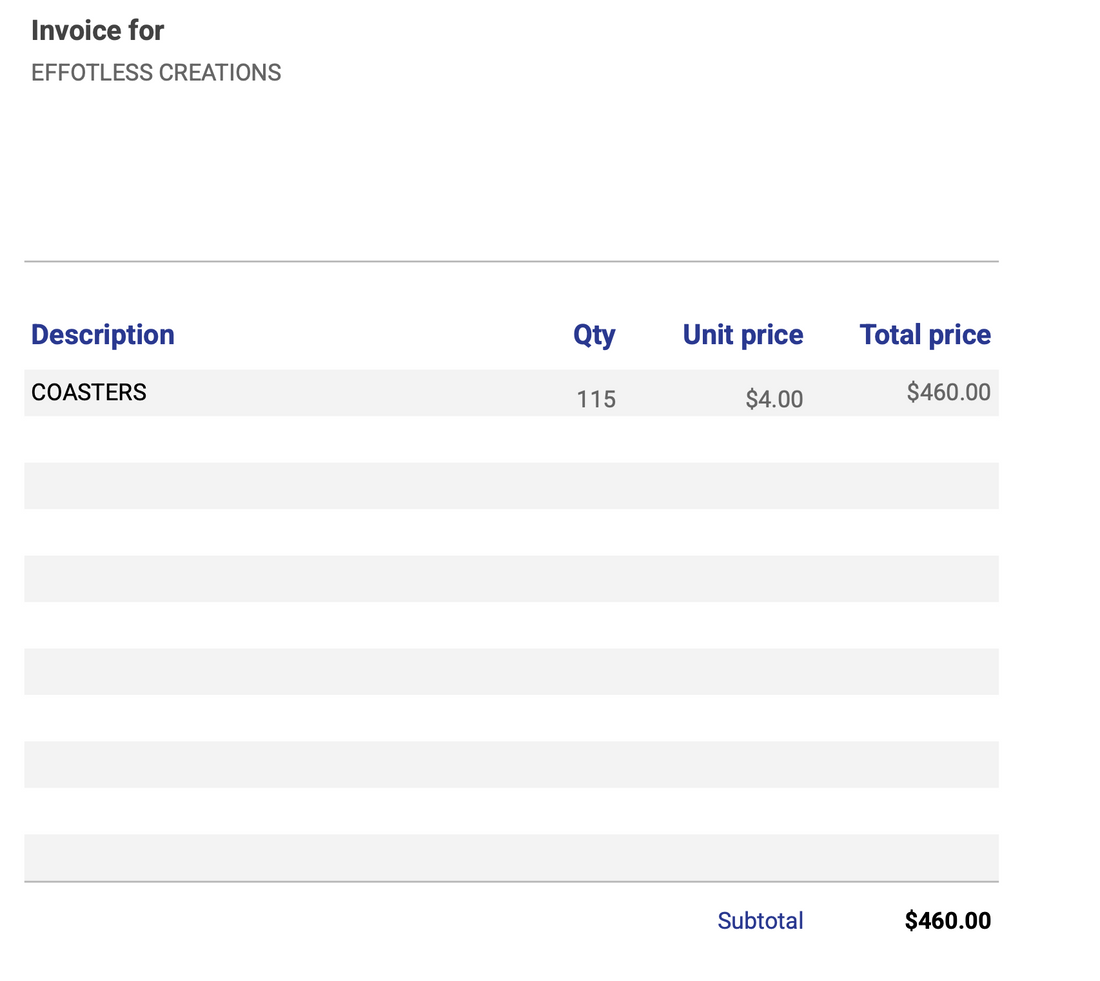
Task: Select the quantity cell showing 115
Action: (596, 400)
